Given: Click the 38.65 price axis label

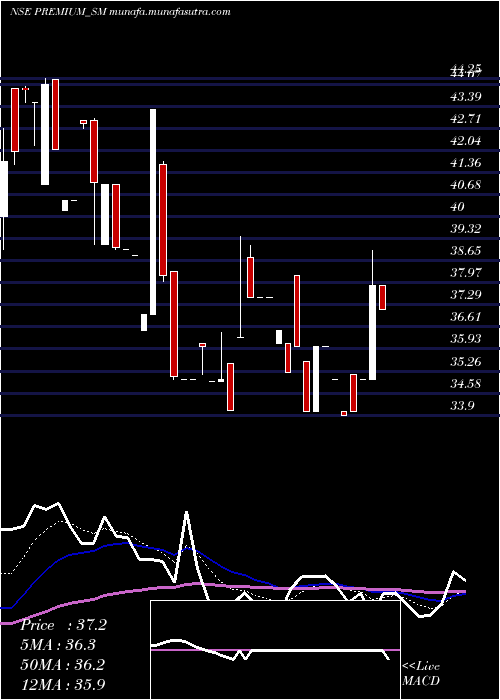Looking at the screenshot, I should (x=466, y=251).
